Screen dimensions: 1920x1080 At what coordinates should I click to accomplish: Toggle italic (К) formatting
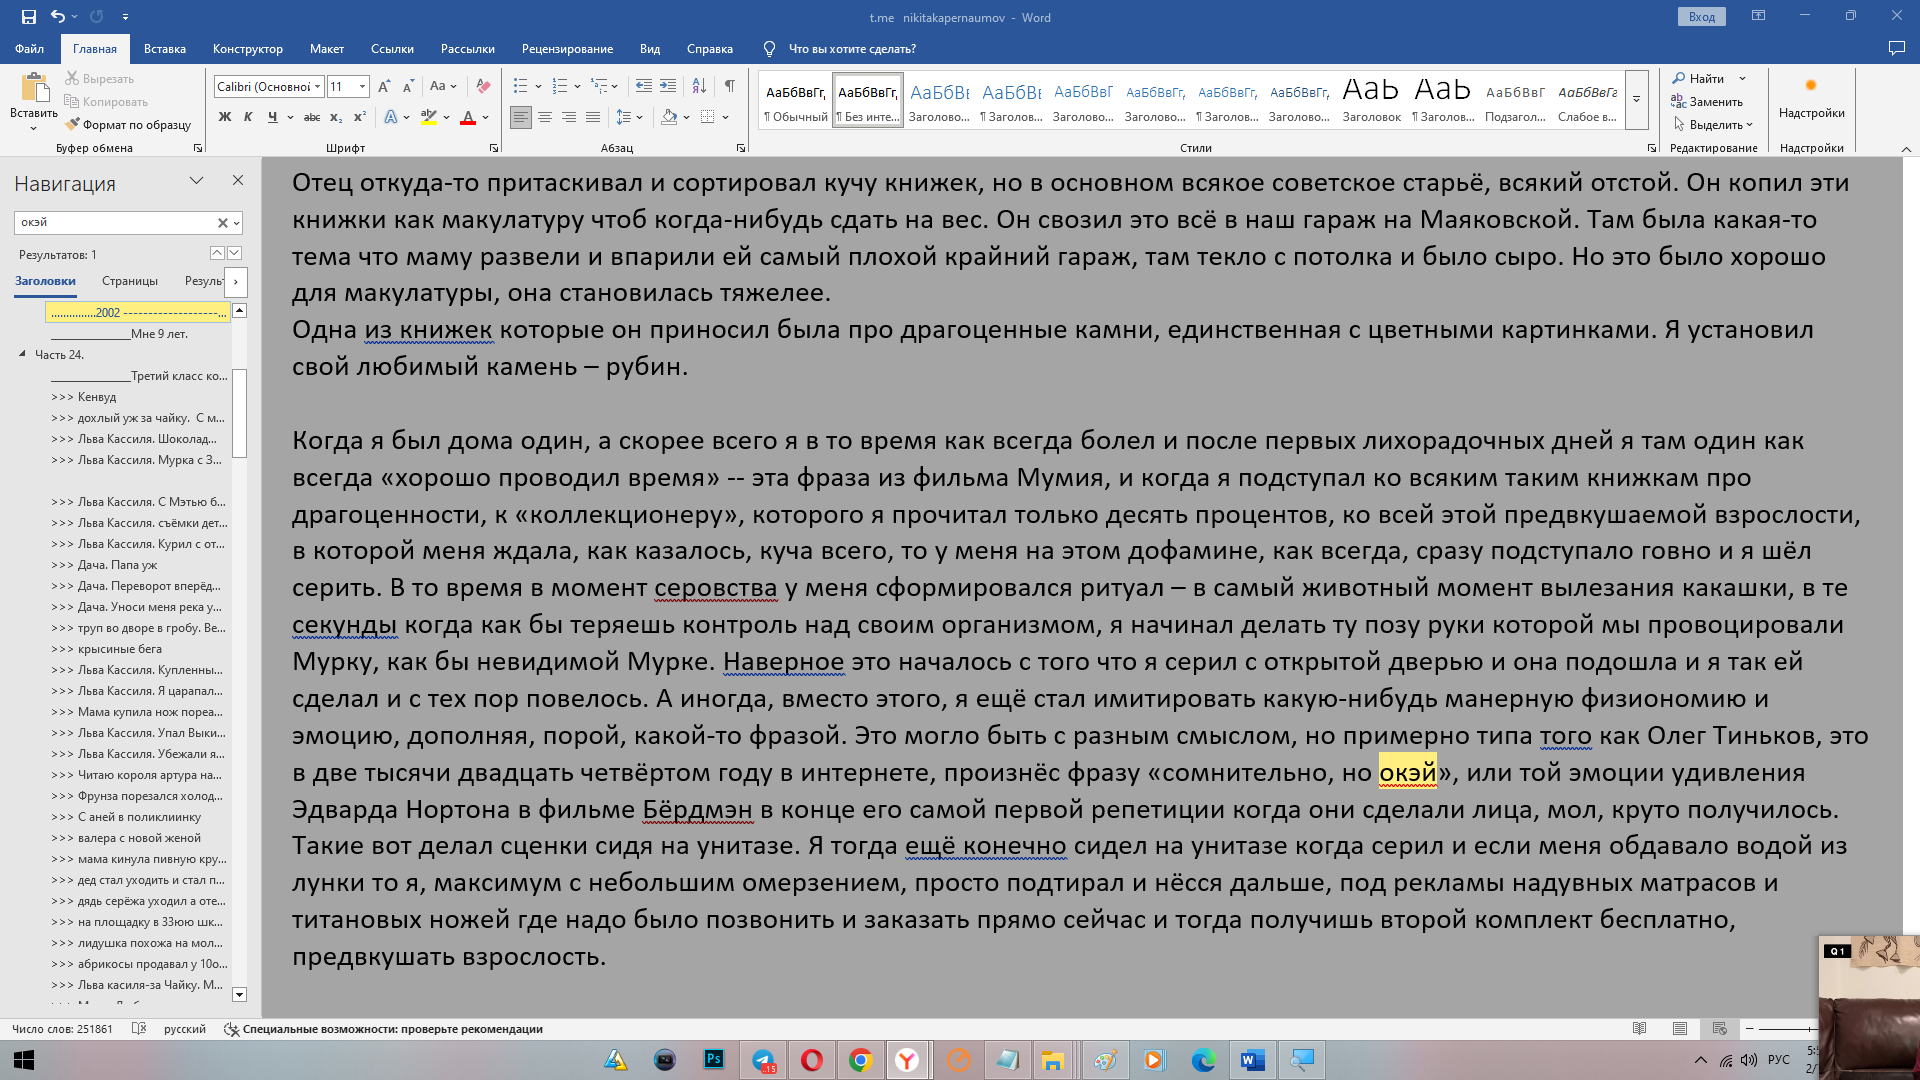[x=248, y=117]
